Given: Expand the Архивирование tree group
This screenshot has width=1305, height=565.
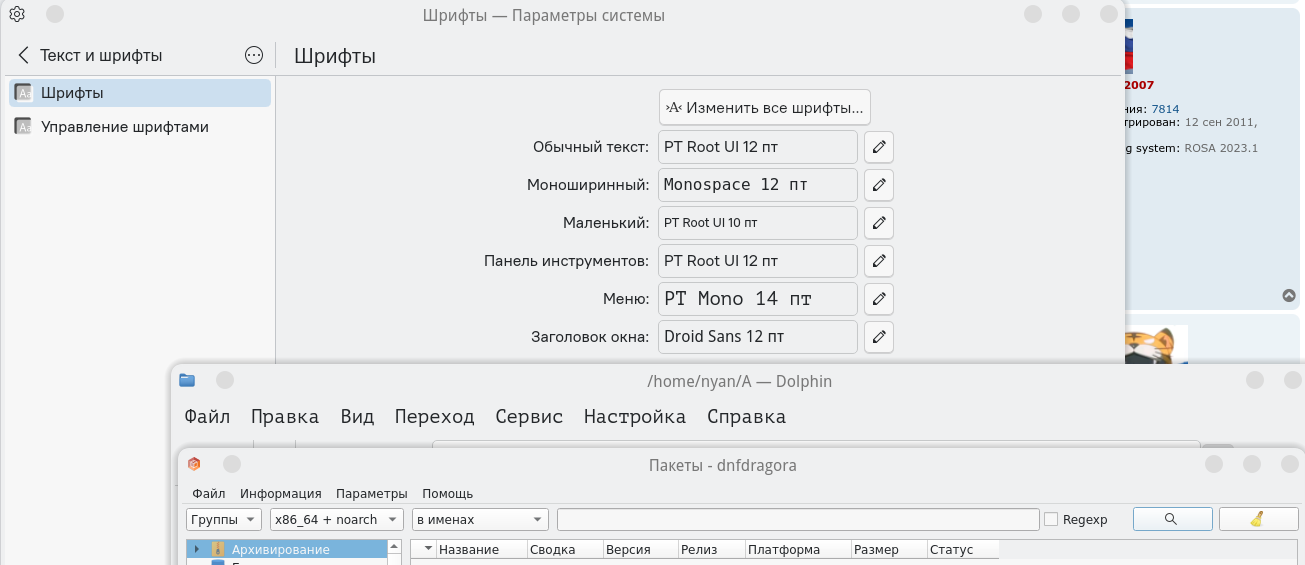Looking at the screenshot, I should [197, 549].
